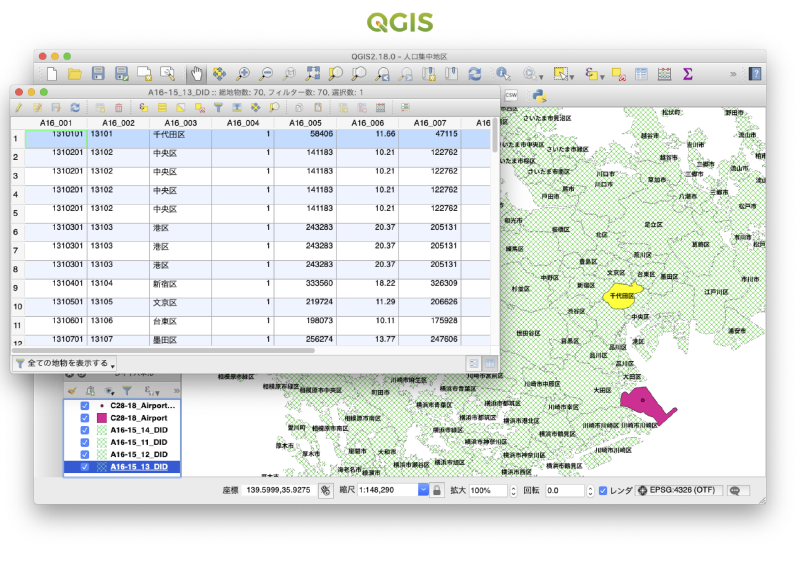Click the EPSG:4326 (OTF) CRS button

680,490
